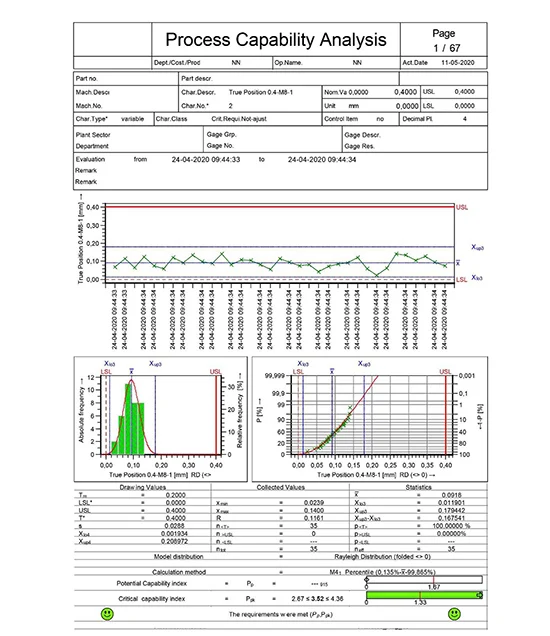Click the 'Gage Grp.' label

[221, 135]
